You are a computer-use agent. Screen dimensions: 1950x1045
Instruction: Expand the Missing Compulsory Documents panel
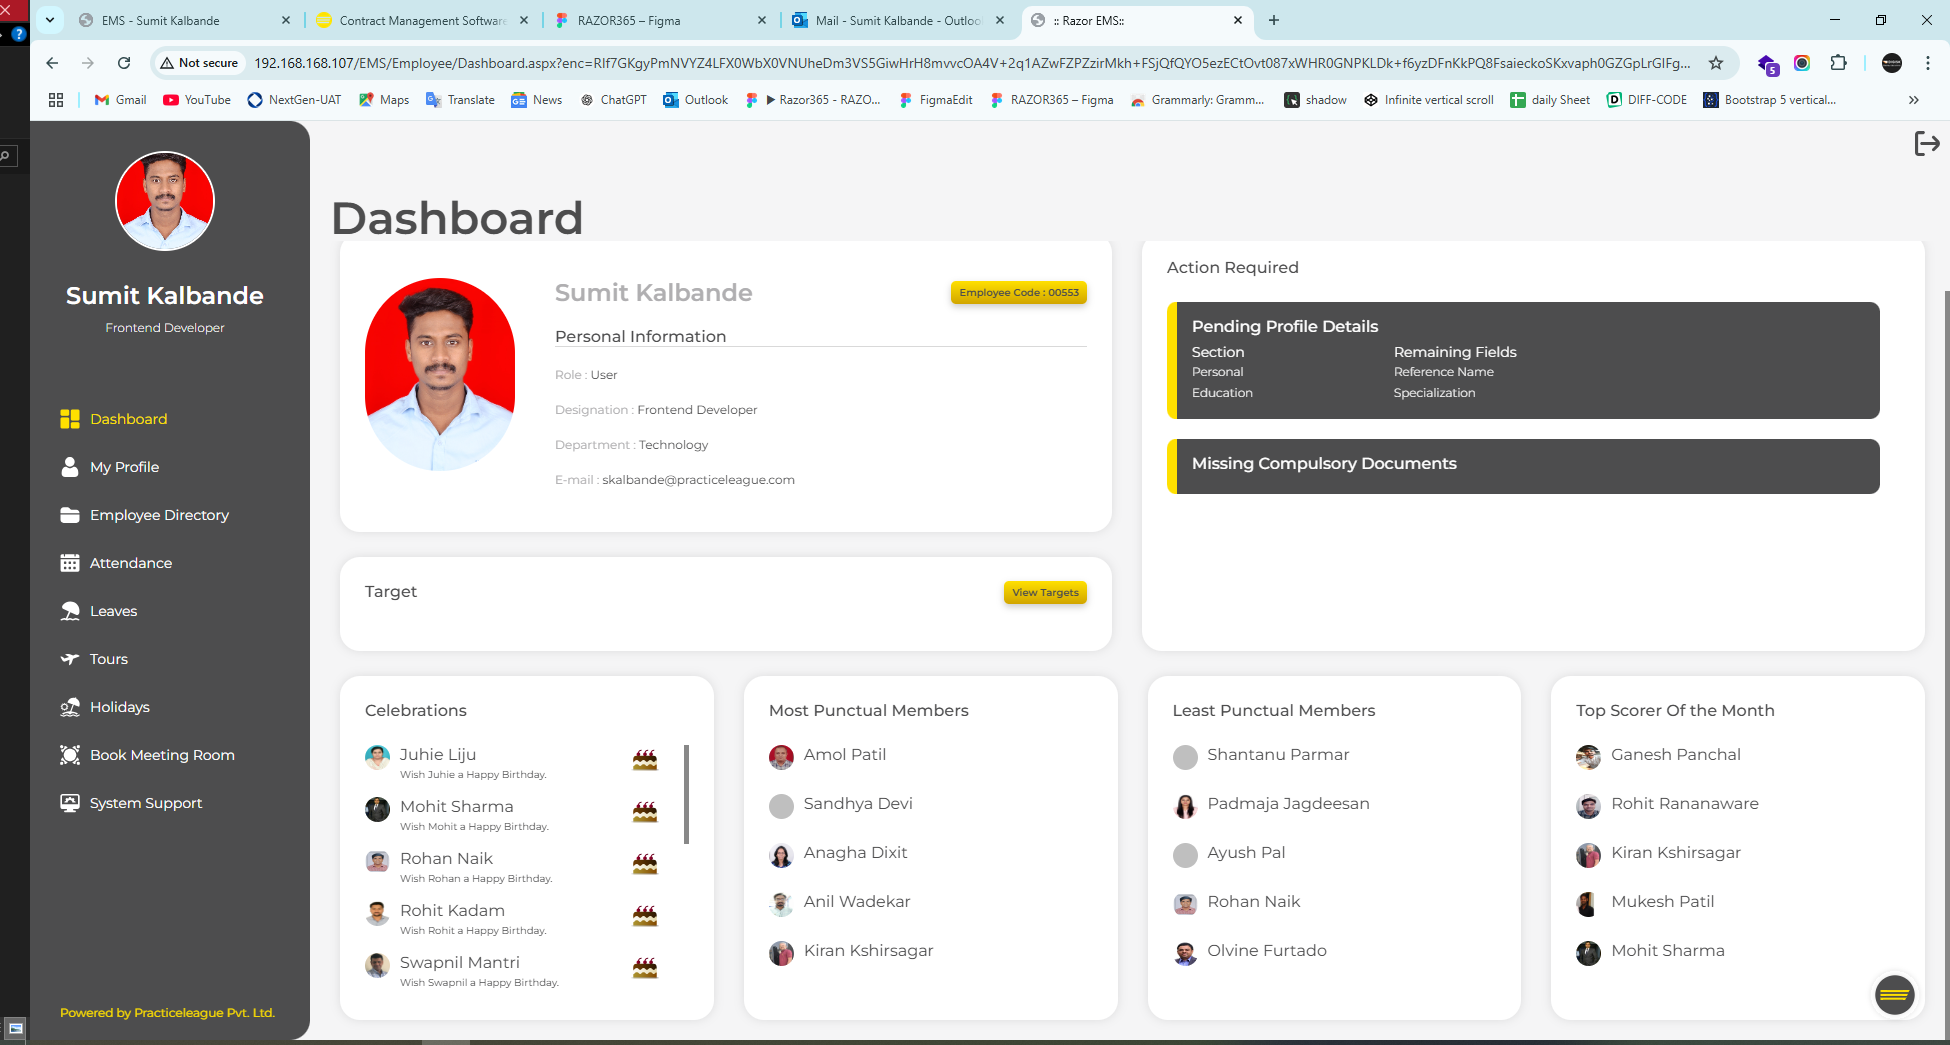click(1523, 466)
